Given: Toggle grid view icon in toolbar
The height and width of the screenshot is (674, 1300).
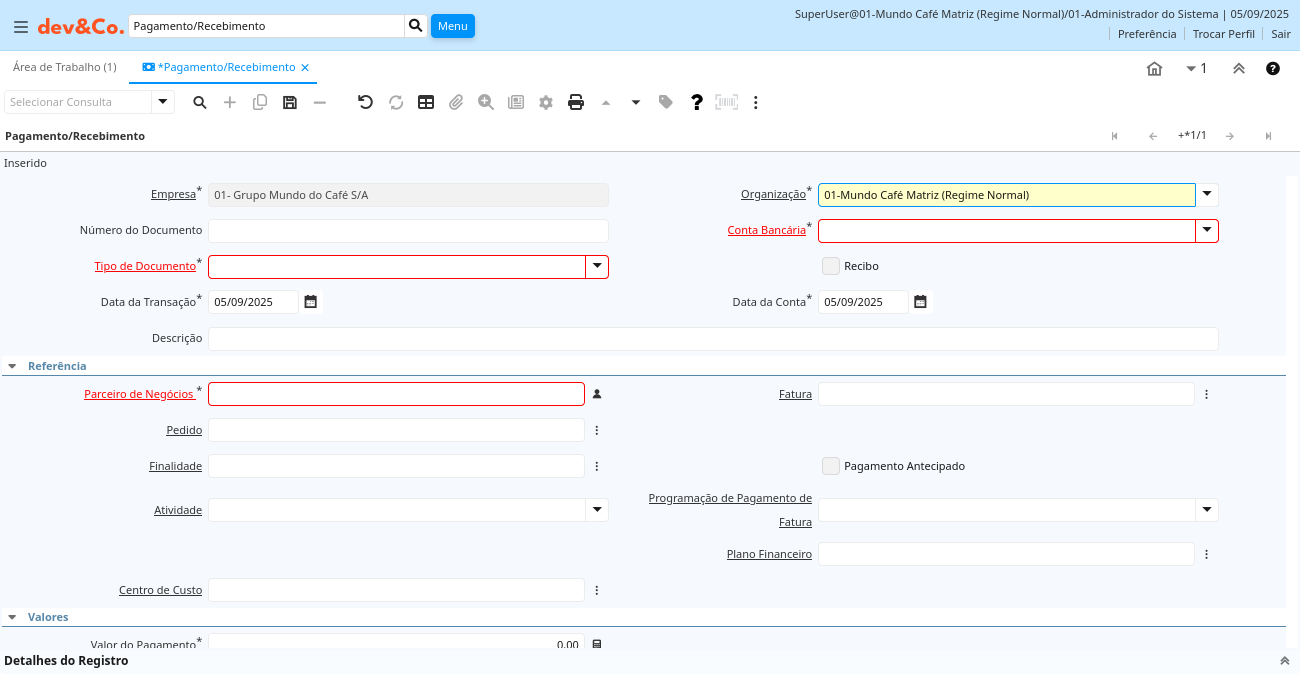Looking at the screenshot, I should click(426, 102).
